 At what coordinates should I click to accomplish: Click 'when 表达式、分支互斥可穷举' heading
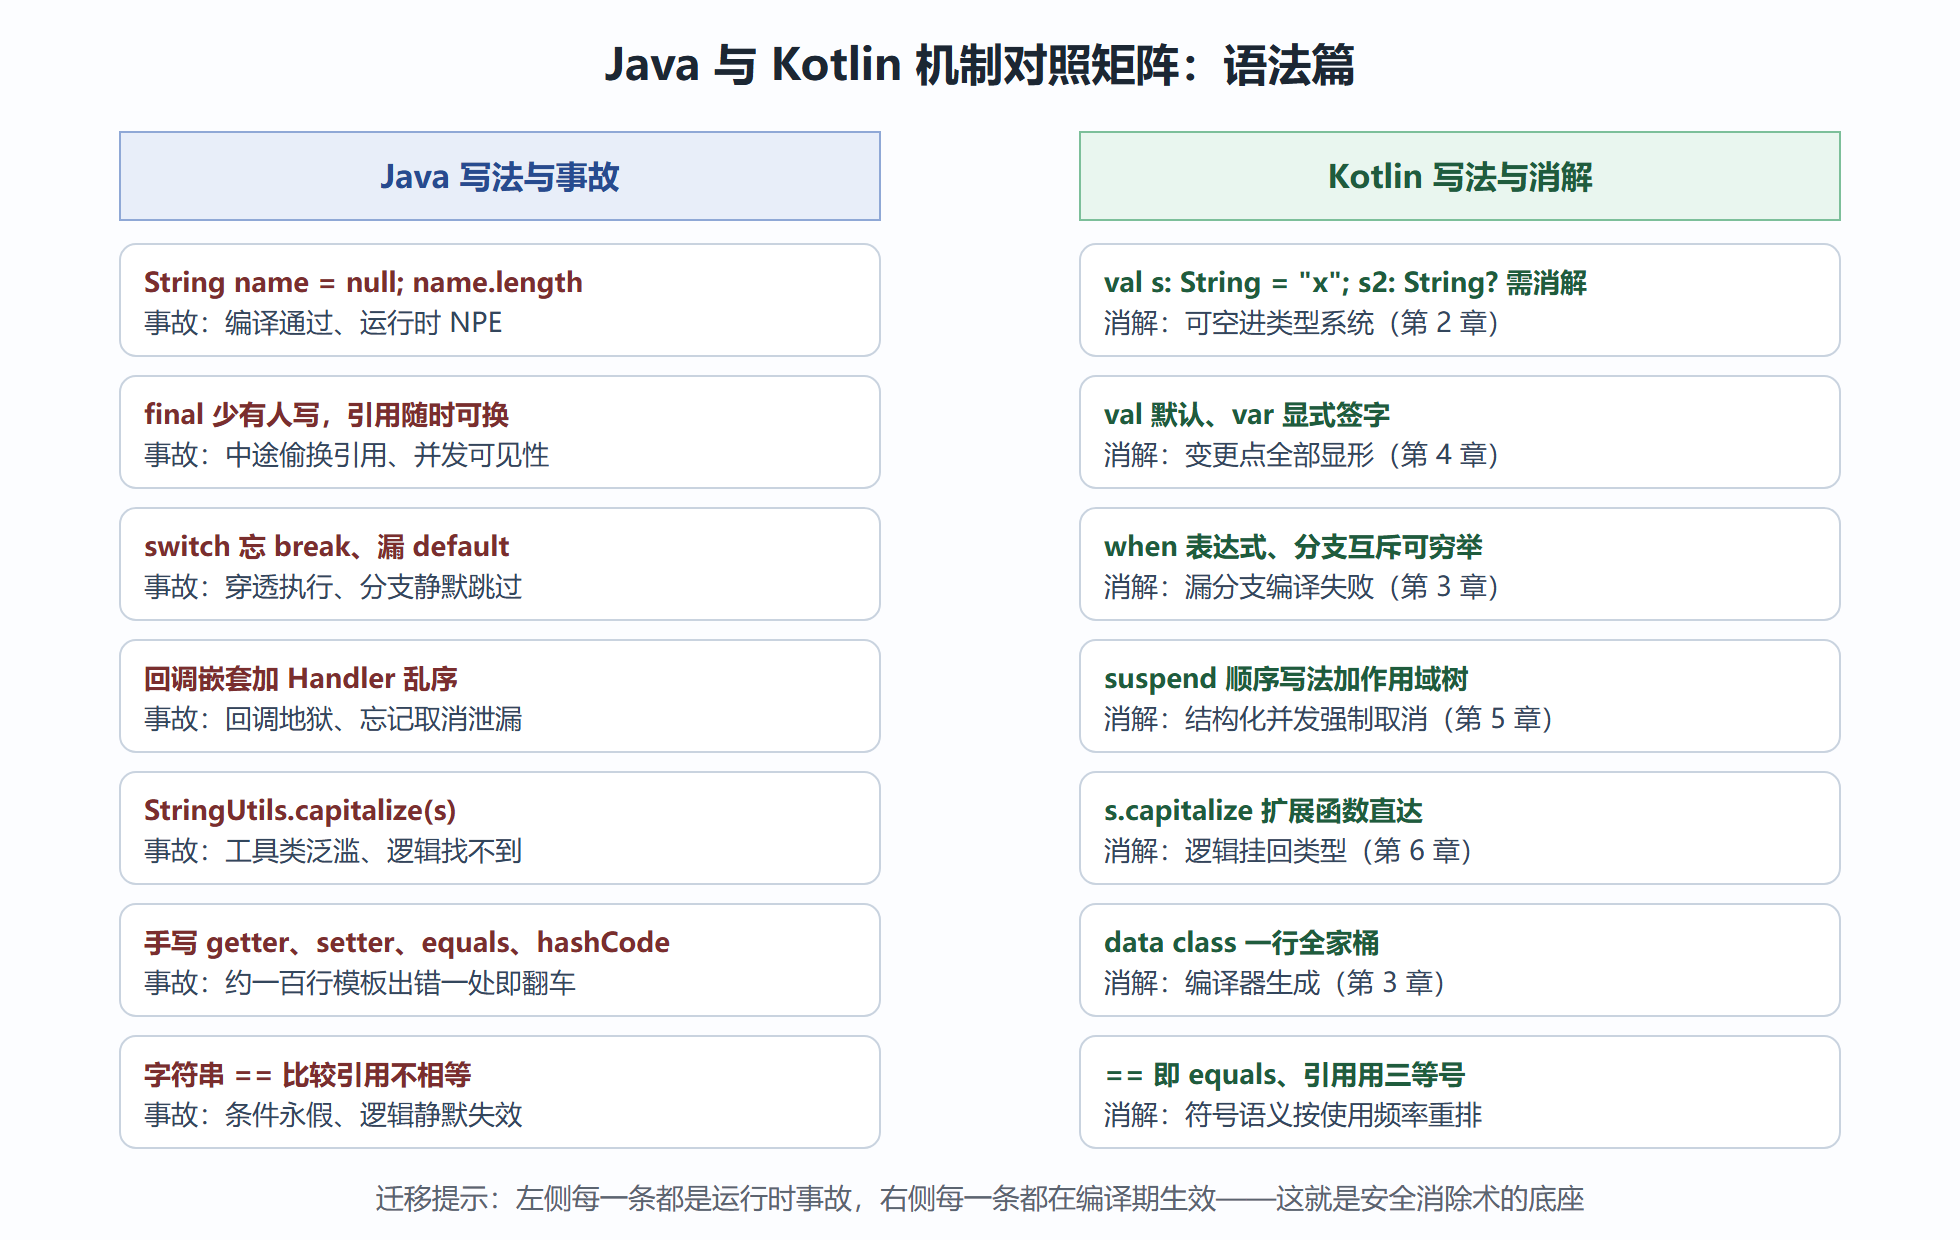[x=1293, y=546]
